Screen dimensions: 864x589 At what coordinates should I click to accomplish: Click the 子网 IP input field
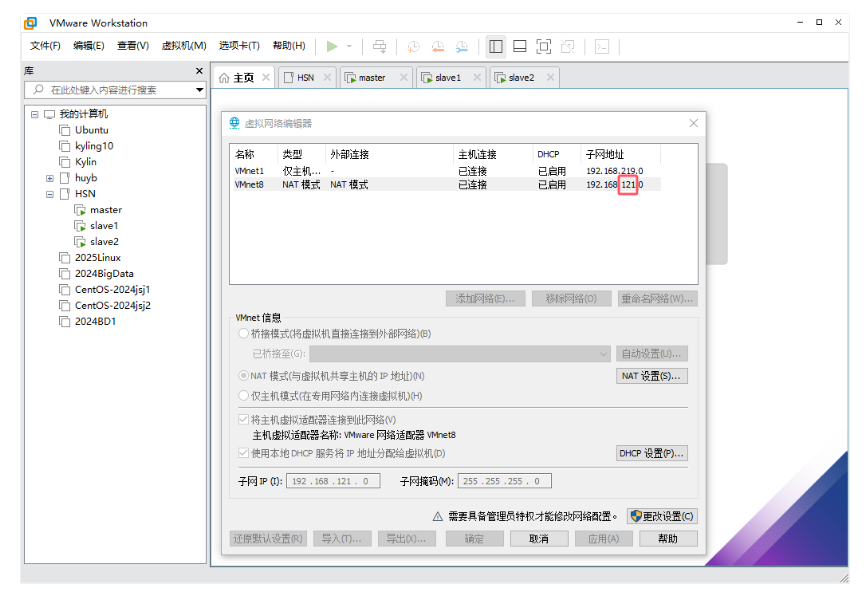[333, 482]
